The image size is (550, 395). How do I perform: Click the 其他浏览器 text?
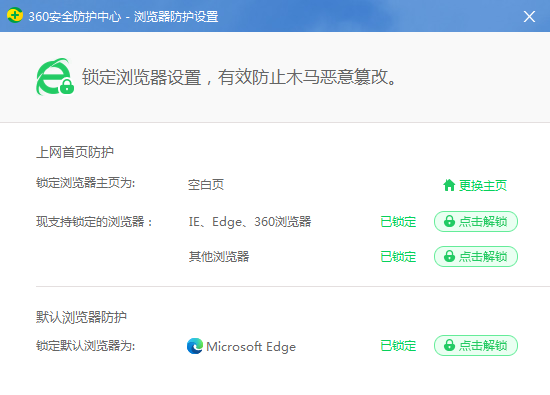(219, 257)
